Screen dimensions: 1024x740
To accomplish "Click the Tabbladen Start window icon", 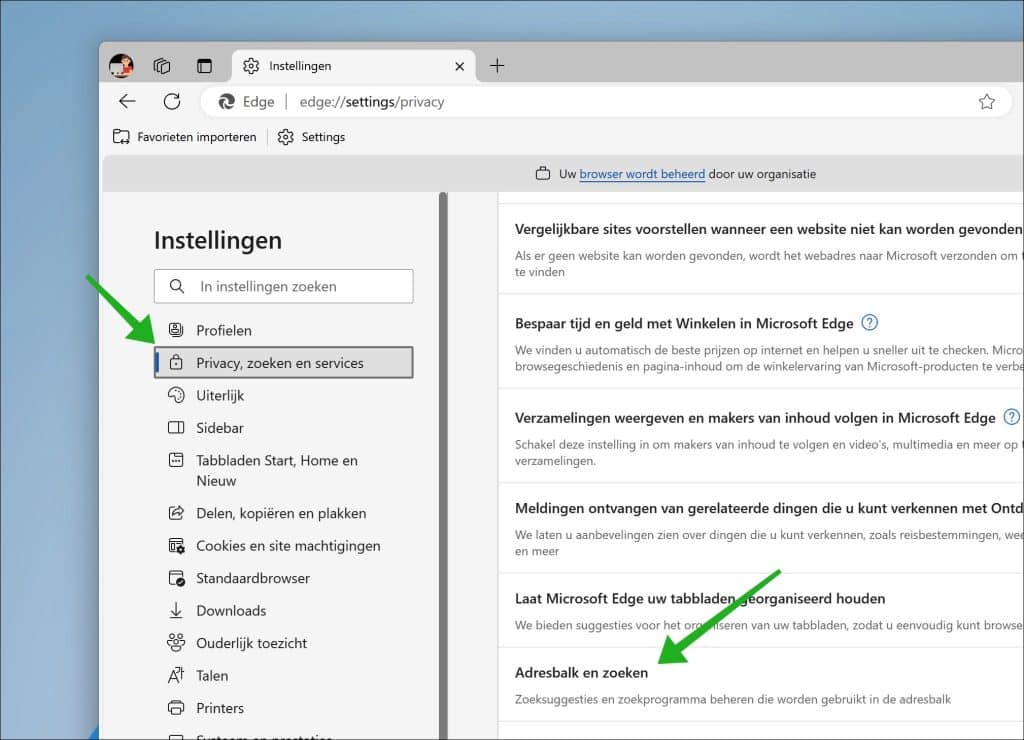I will click(x=176, y=460).
